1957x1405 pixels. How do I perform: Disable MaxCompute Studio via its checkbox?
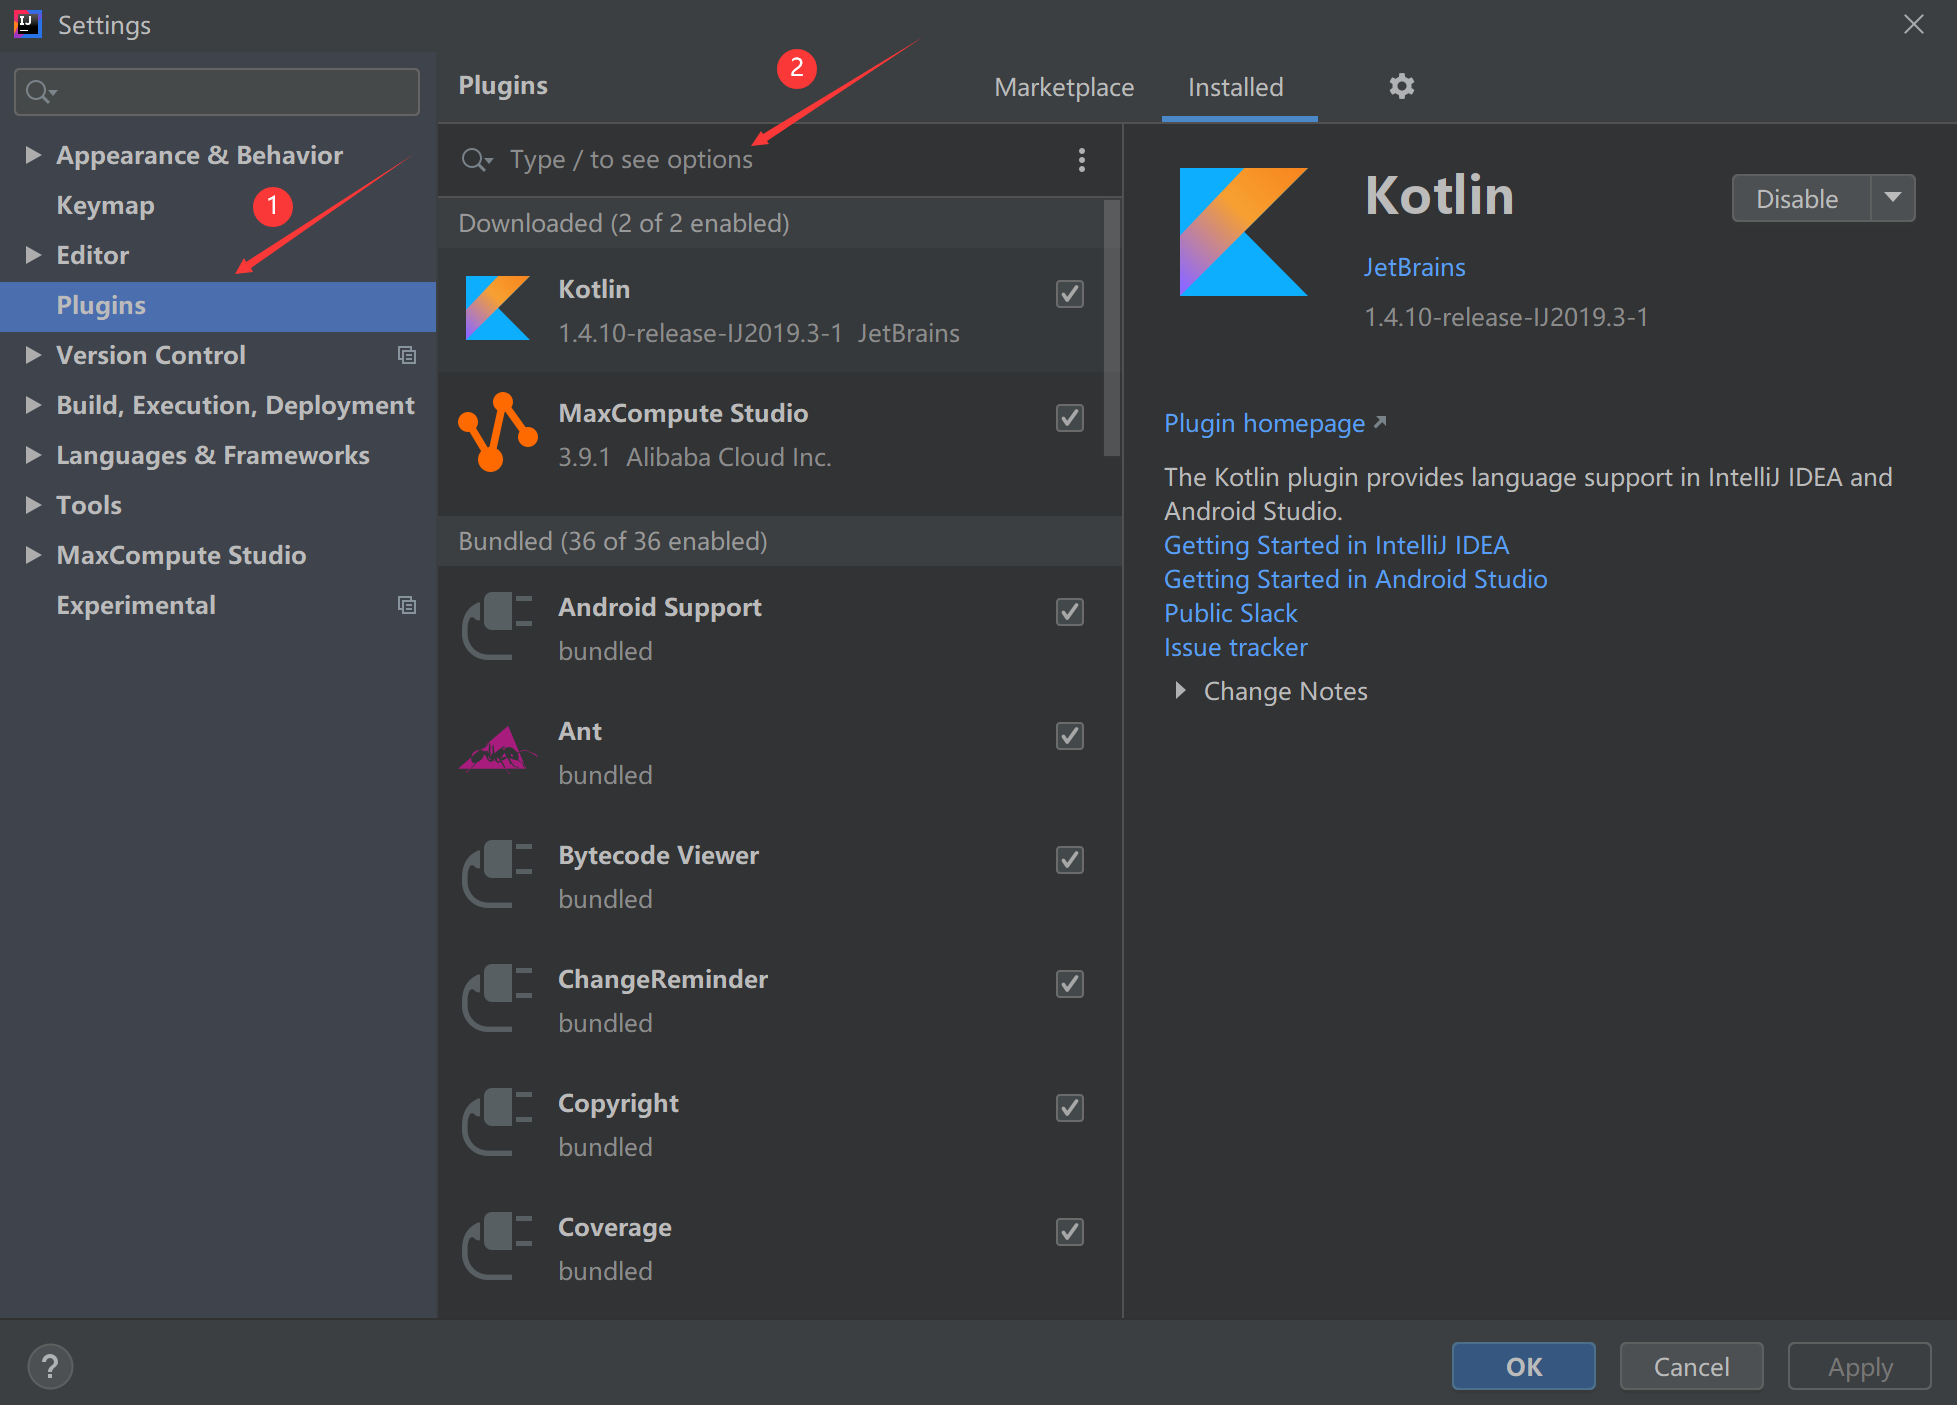click(1069, 418)
